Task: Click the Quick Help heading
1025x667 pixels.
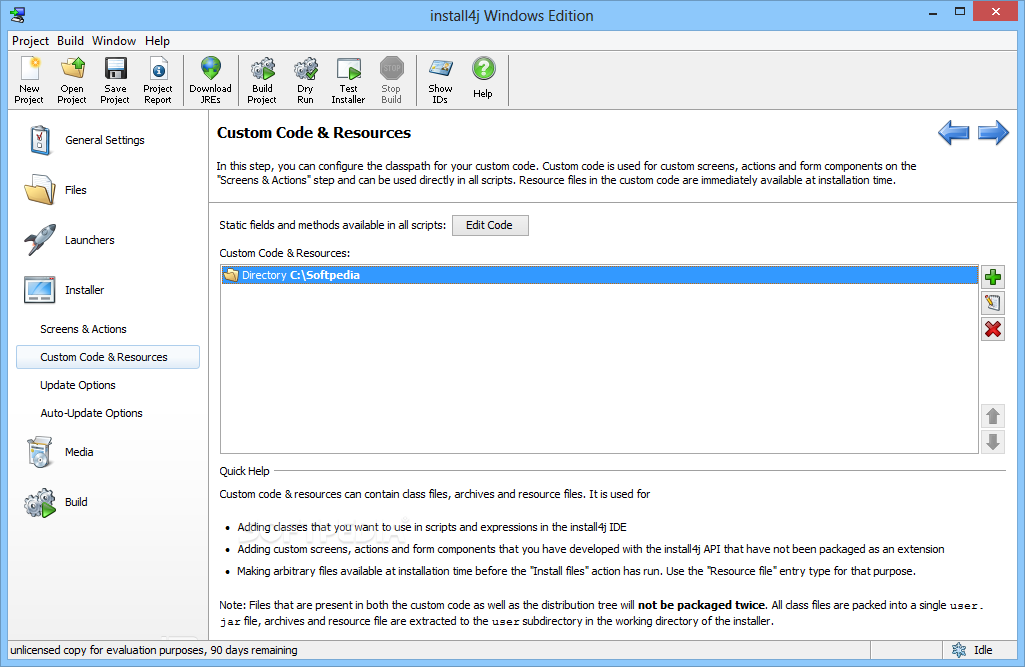Action: 244,471
